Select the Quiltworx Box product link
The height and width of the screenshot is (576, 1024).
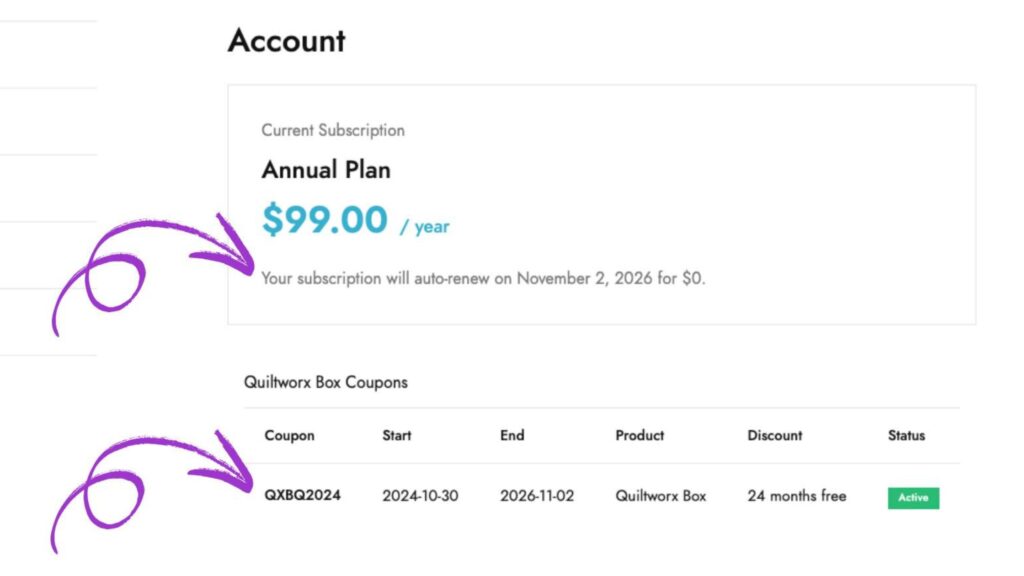[660, 495]
